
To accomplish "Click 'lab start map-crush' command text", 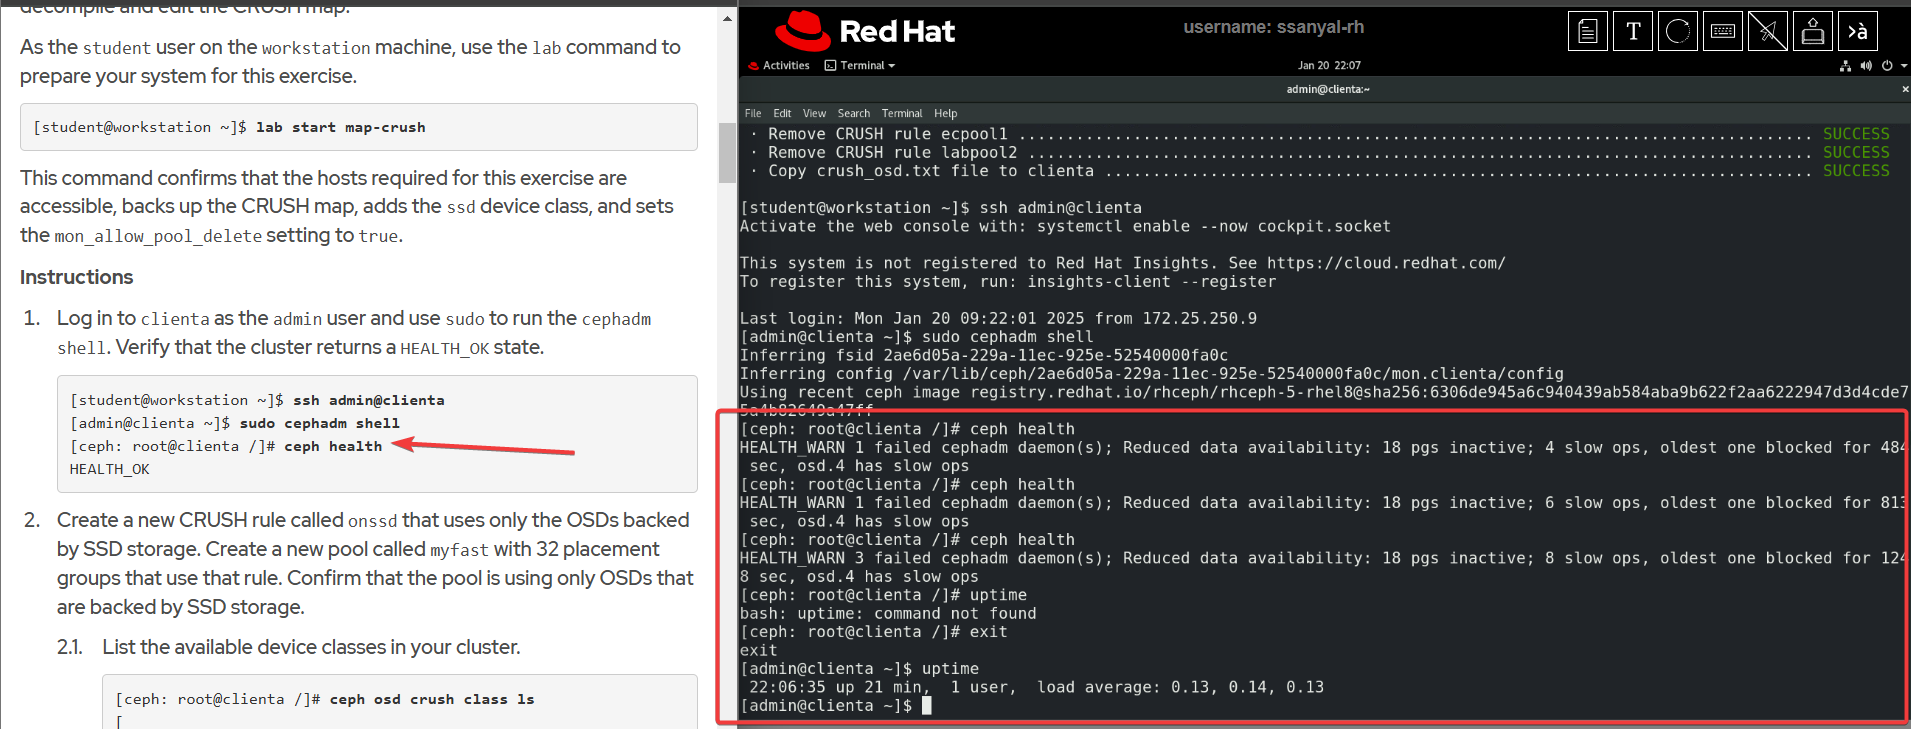I will tap(340, 127).
